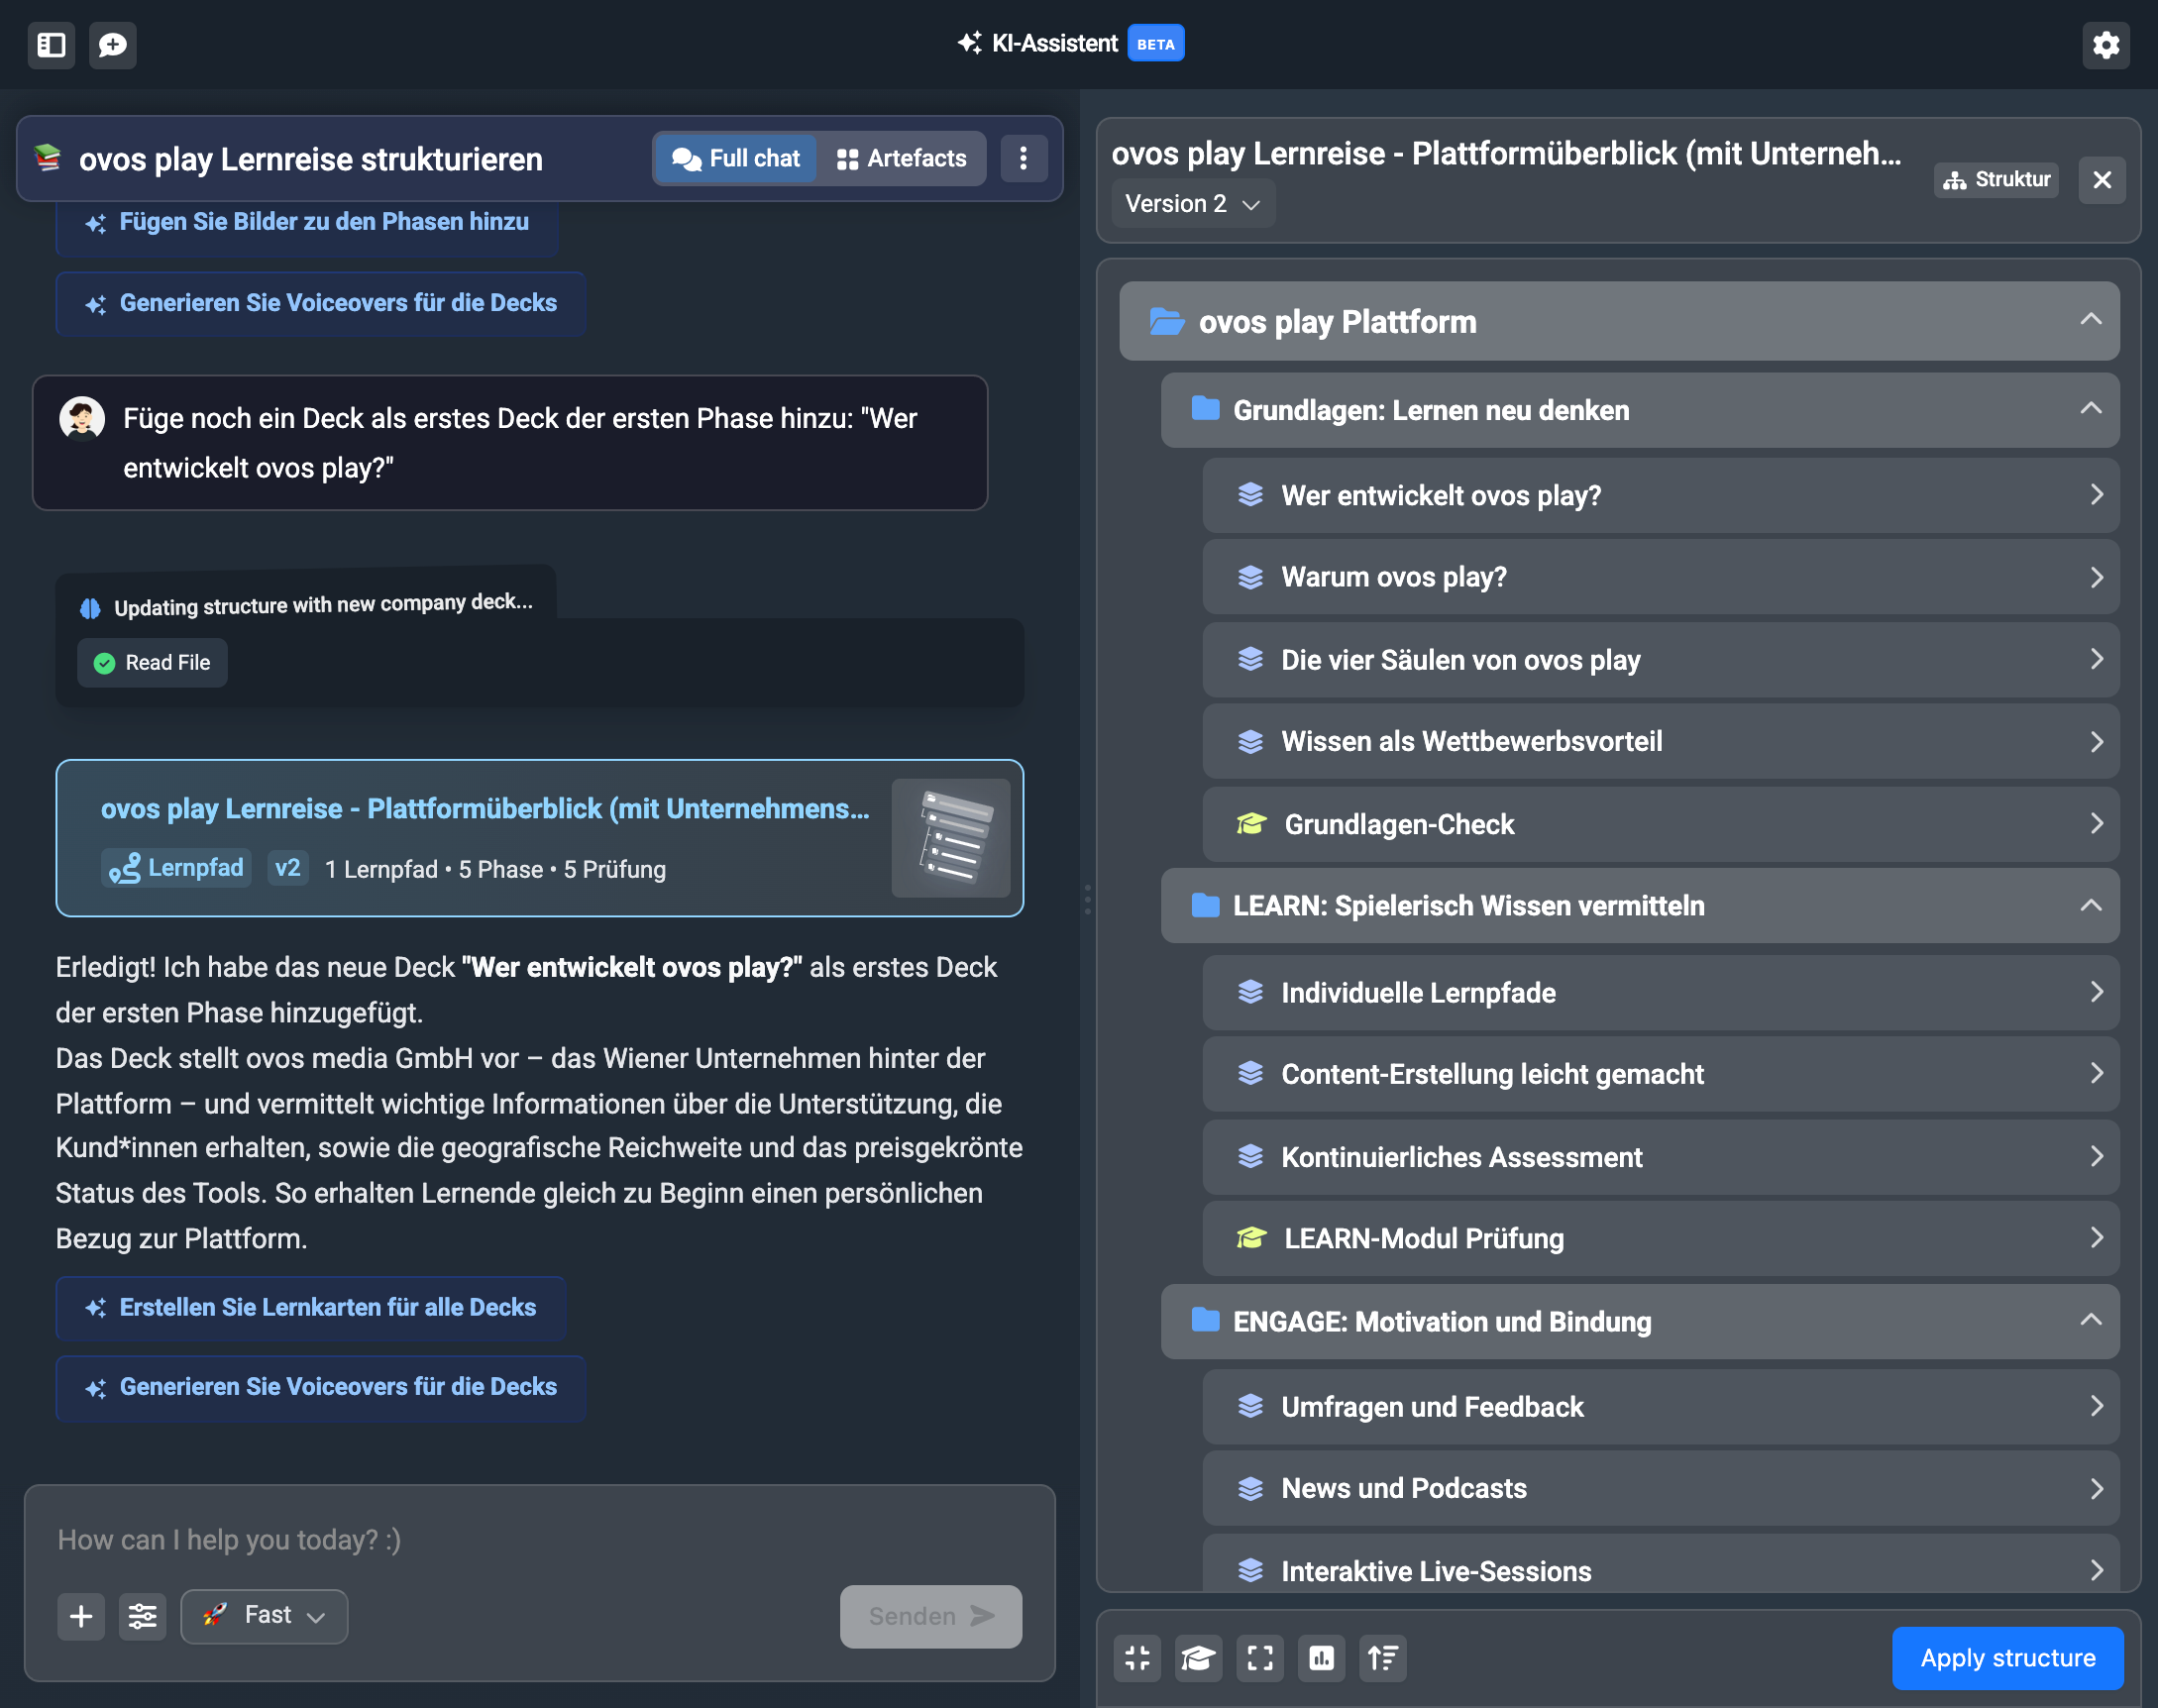This screenshot has width=2158, height=1708.
Task: Click Erstellen Sie Lernkarten für alle Decks
Action: coord(311,1308)
